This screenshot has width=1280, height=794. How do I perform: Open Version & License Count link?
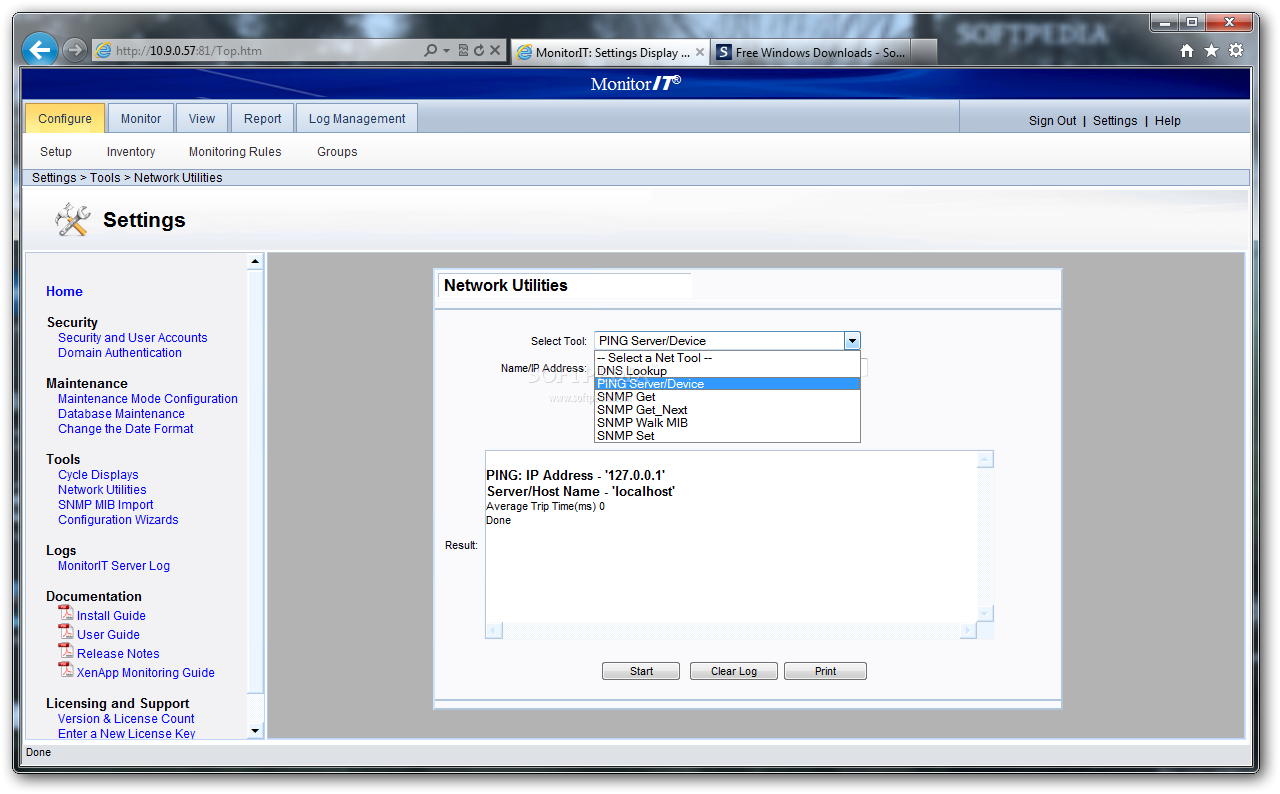tap(126, 719)
